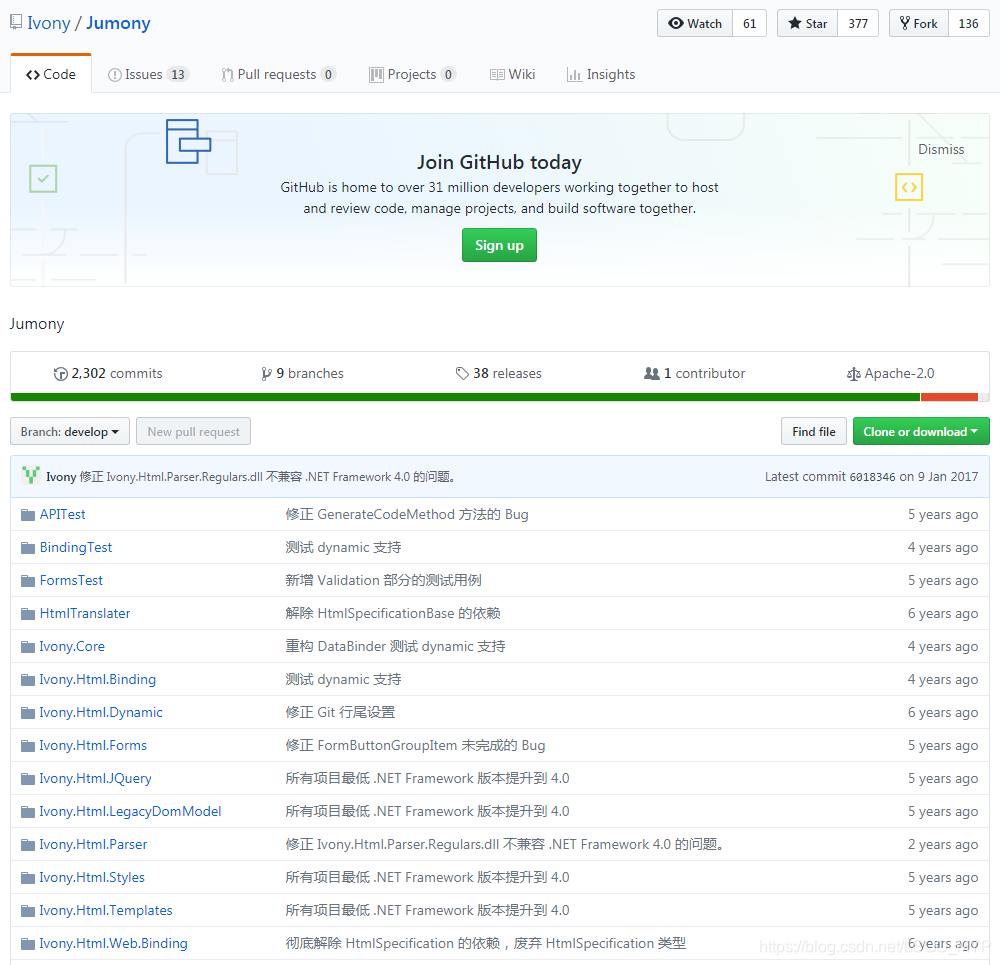Open the Pull requests tab
This screenshot has width=1000, height=965.
(279, 75)
